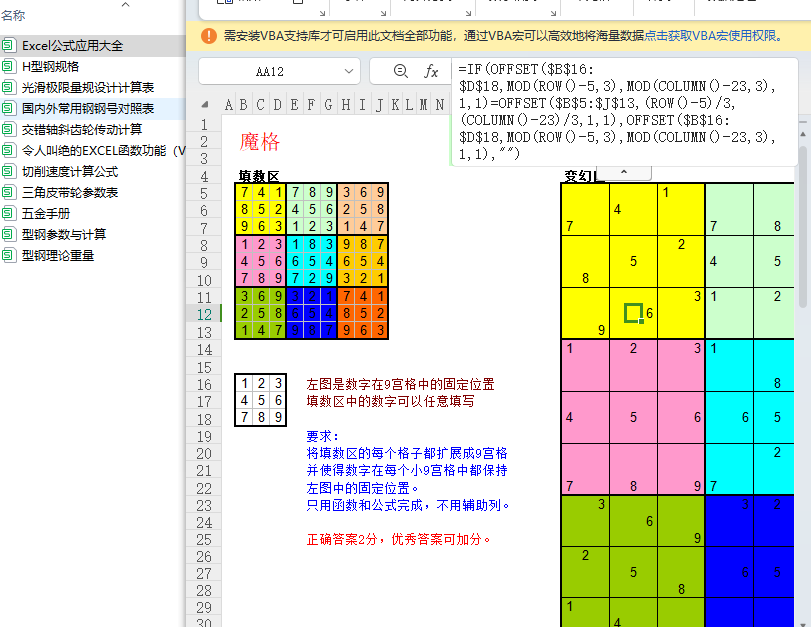Viewport: 811px width, 627px height.
Task: Click the 要求: heading text
Action: click(x=322, y=436)
